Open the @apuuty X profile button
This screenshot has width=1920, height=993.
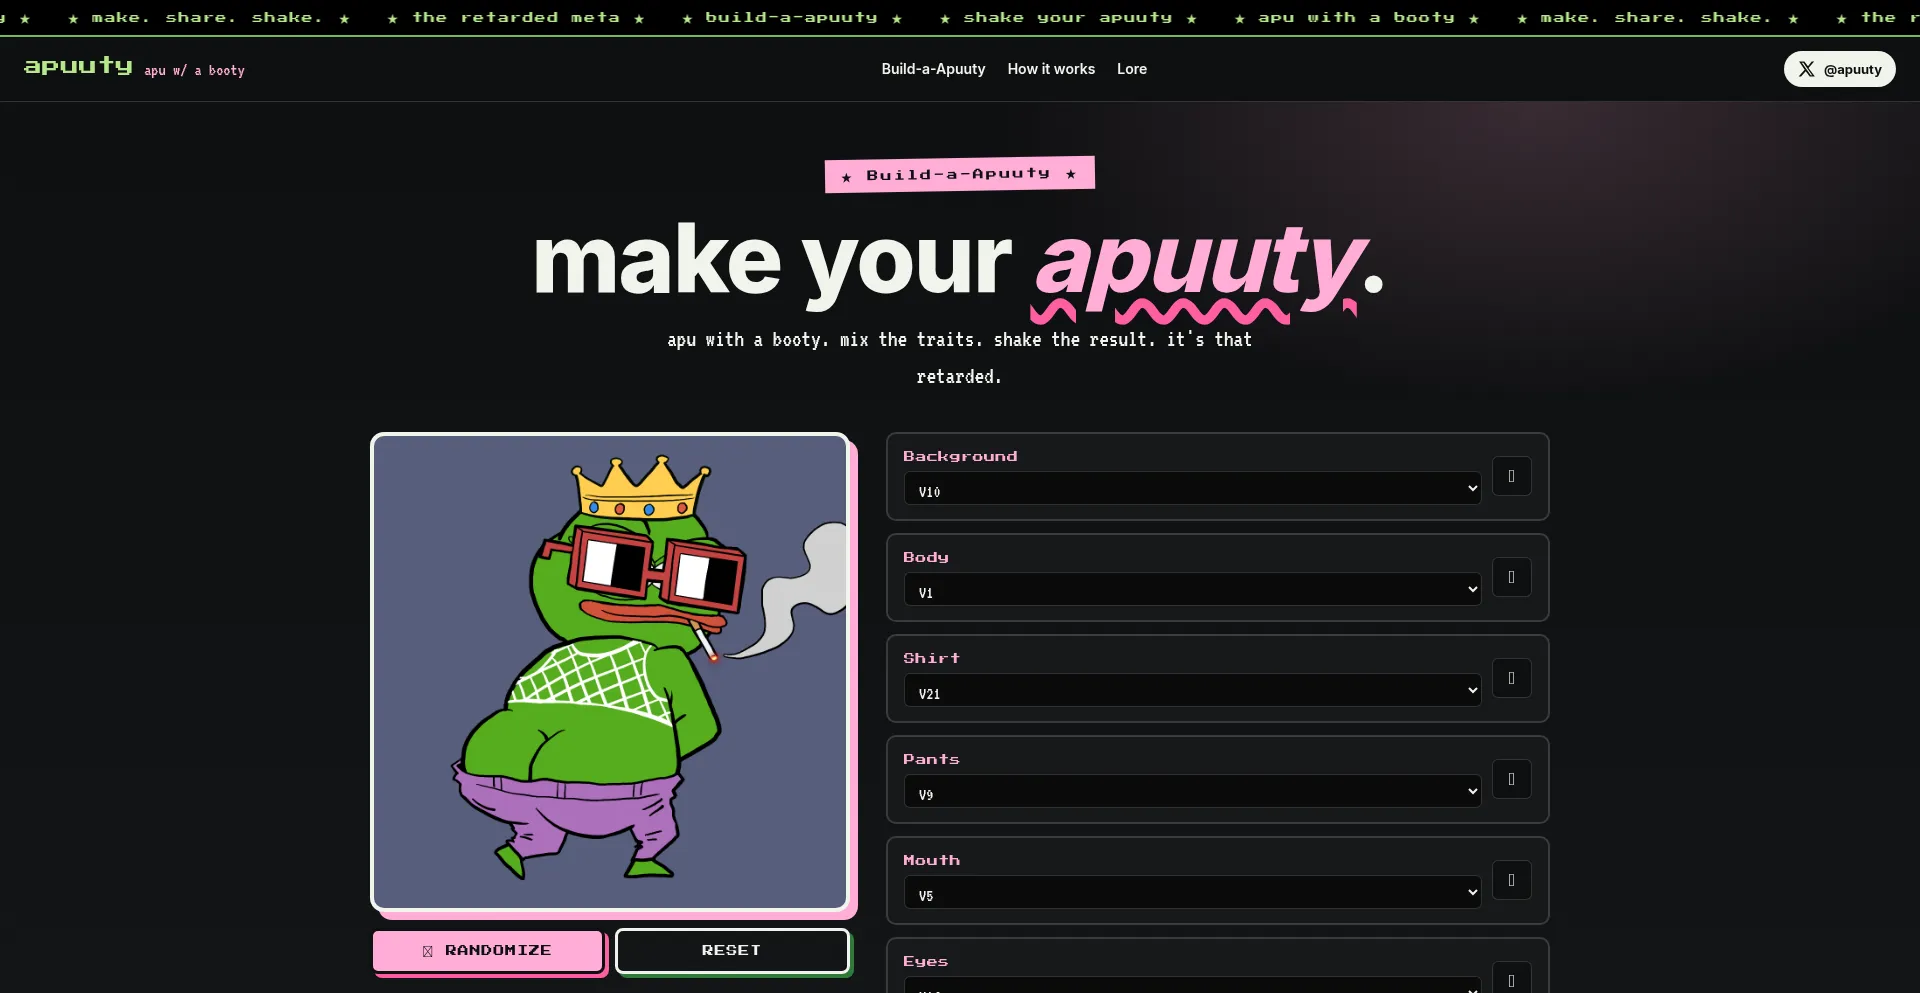[1839, 69]
